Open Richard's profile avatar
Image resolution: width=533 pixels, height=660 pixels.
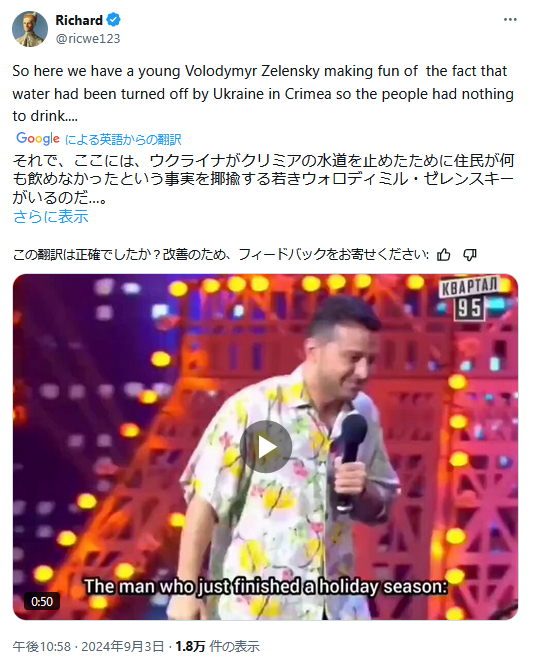click(x=30, y=29)
